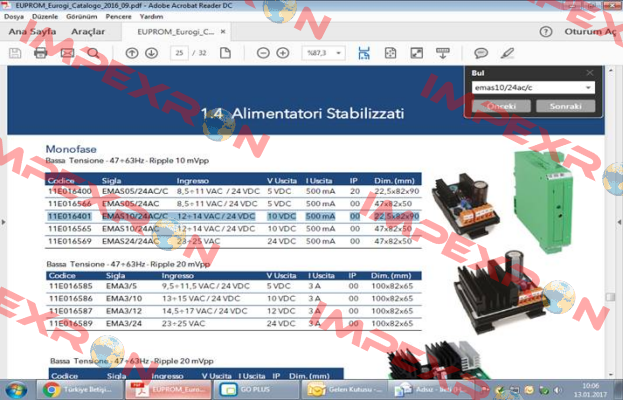Send file by email envelope icon
This screenshot has width=623, height=400.
[67, 53]
